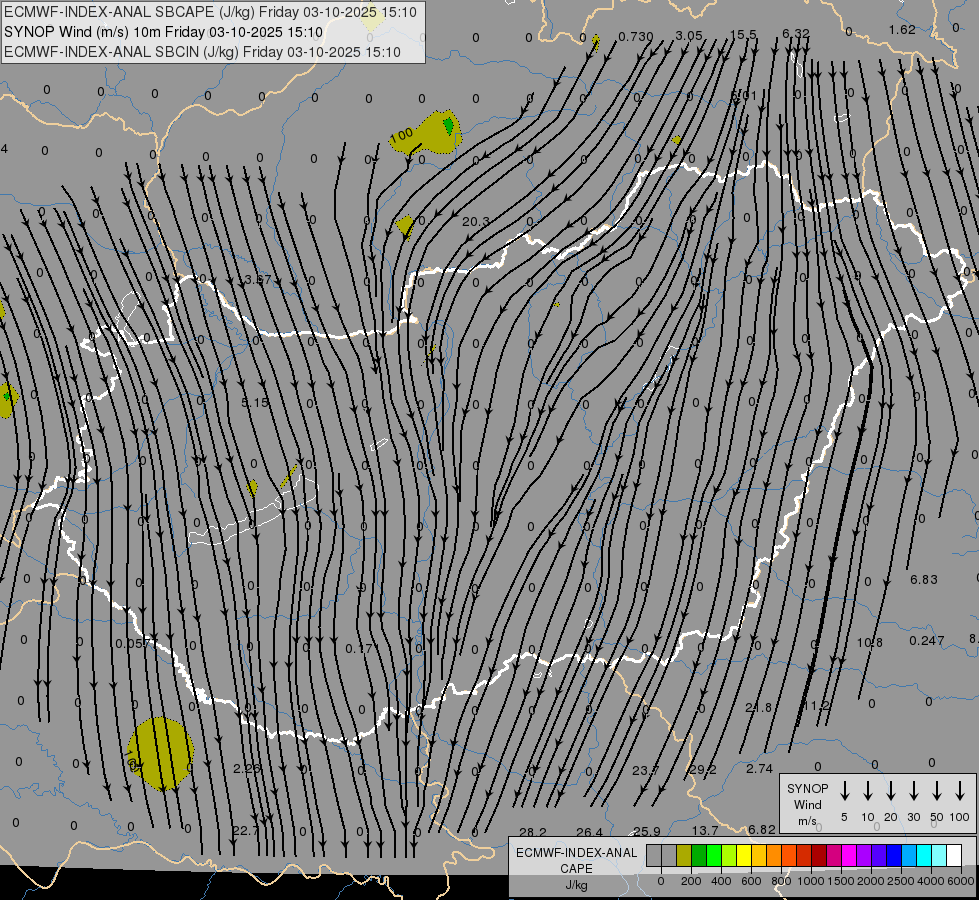This screenshot has width=979, height=900.
Task: Select the olive 200 J/kg CAPE swatch
Action: coord(684,855)
